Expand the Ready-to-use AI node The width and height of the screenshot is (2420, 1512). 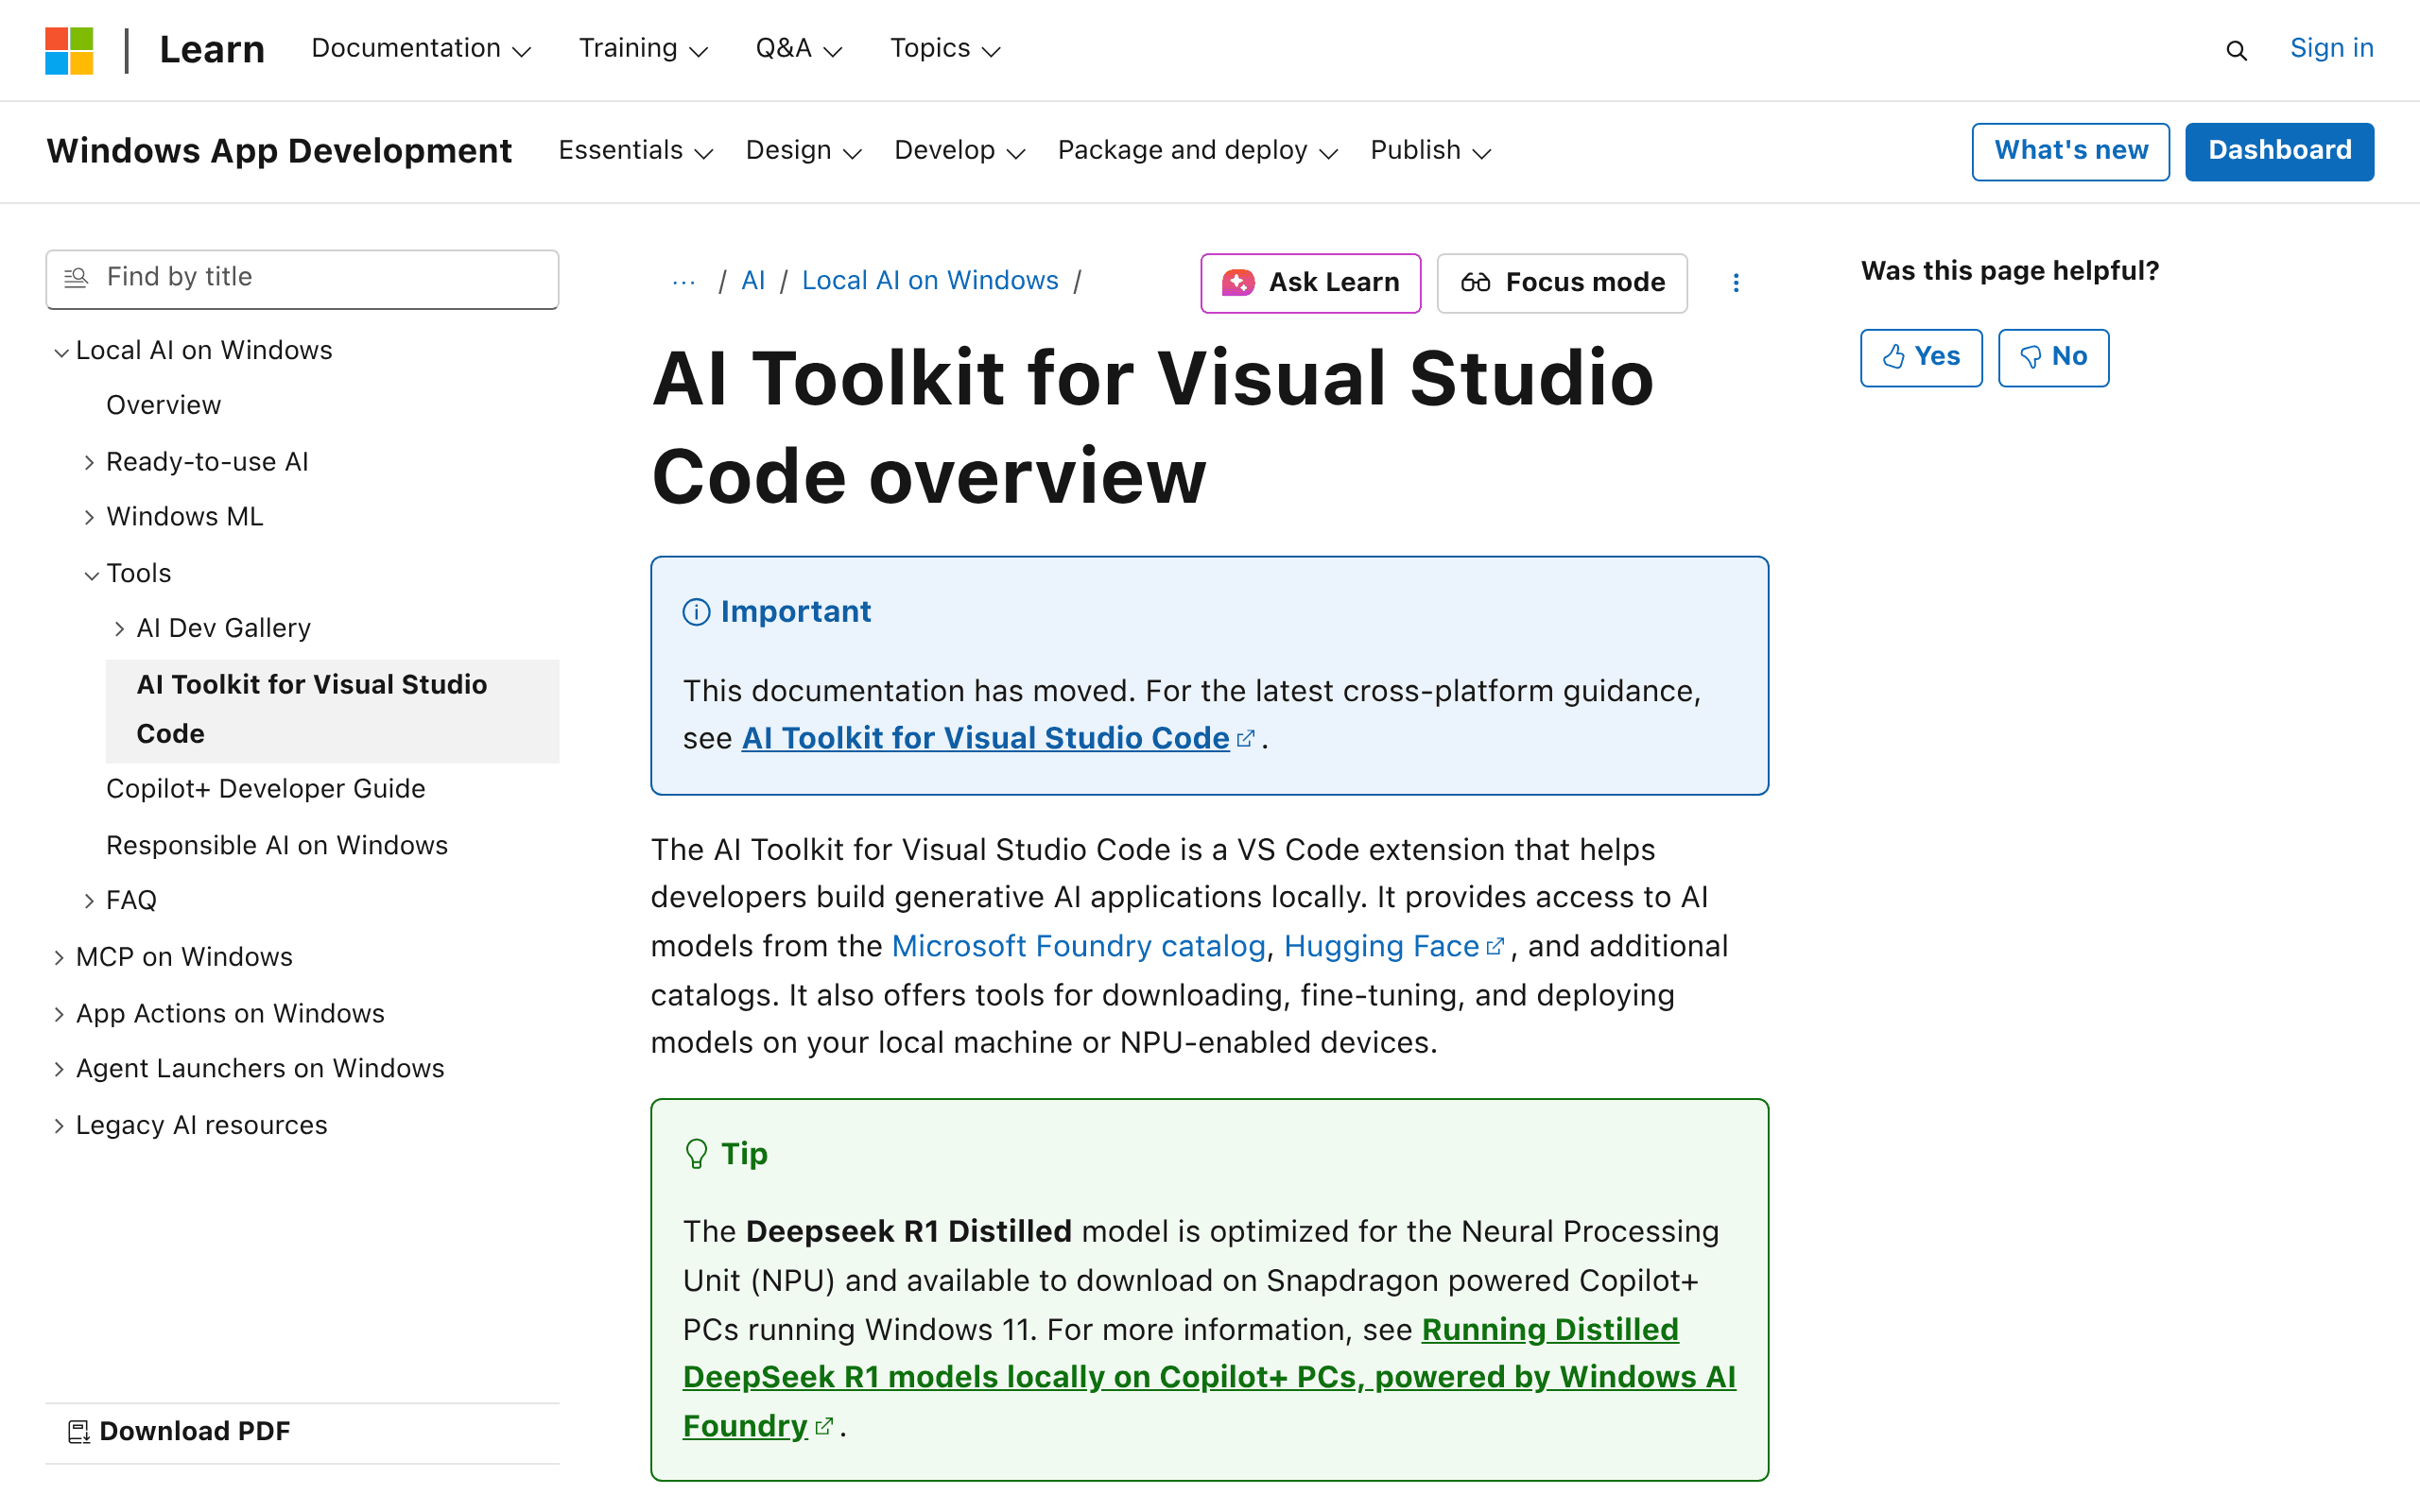89,462
